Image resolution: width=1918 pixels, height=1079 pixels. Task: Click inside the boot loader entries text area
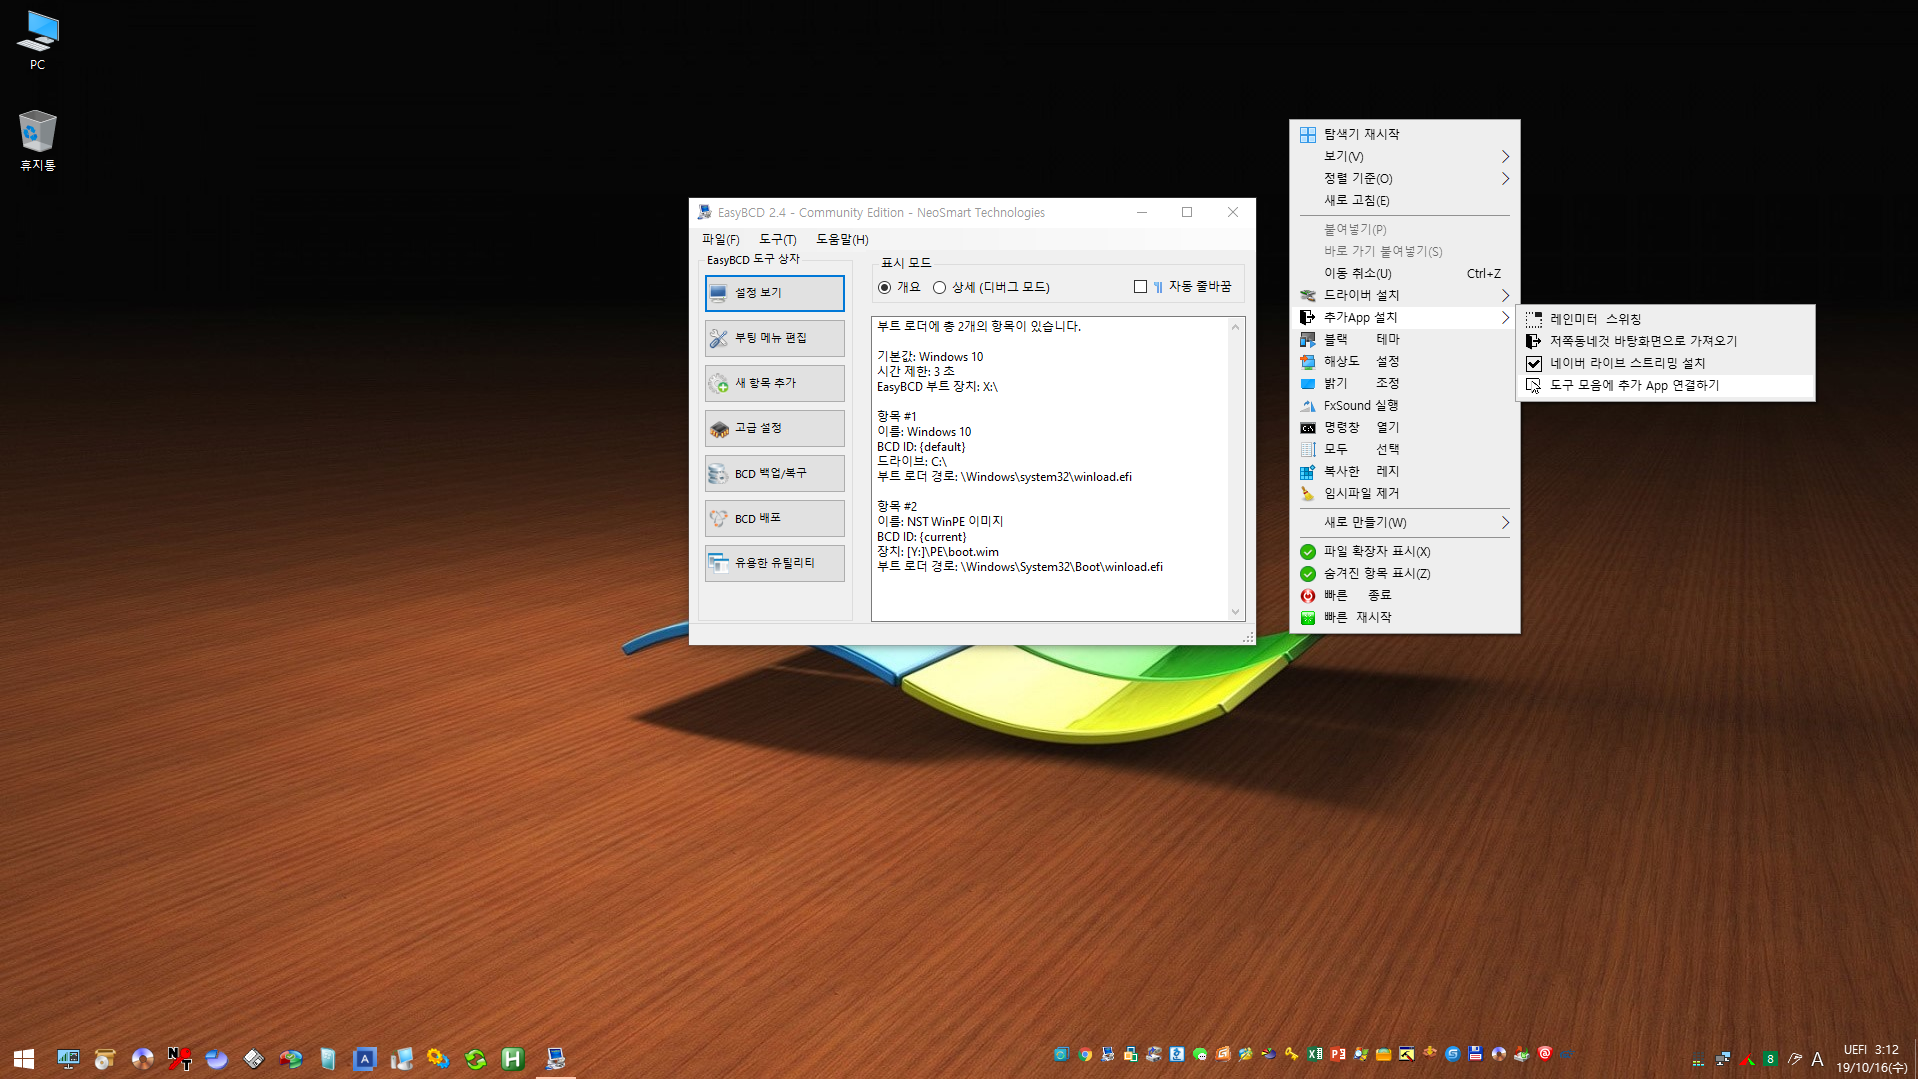[x=1050, y=469]
